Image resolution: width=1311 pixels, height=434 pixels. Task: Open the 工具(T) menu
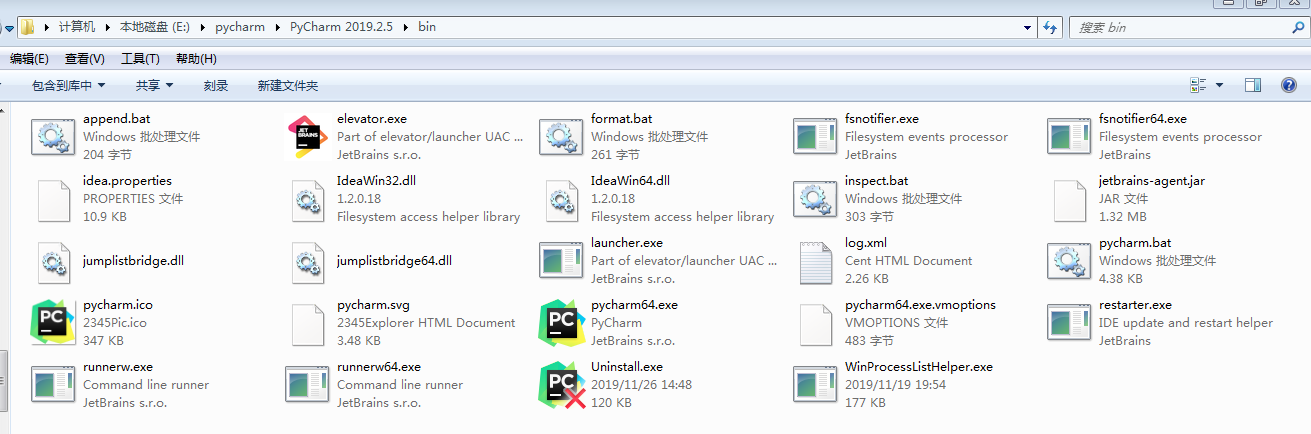(x=140, y=59)
